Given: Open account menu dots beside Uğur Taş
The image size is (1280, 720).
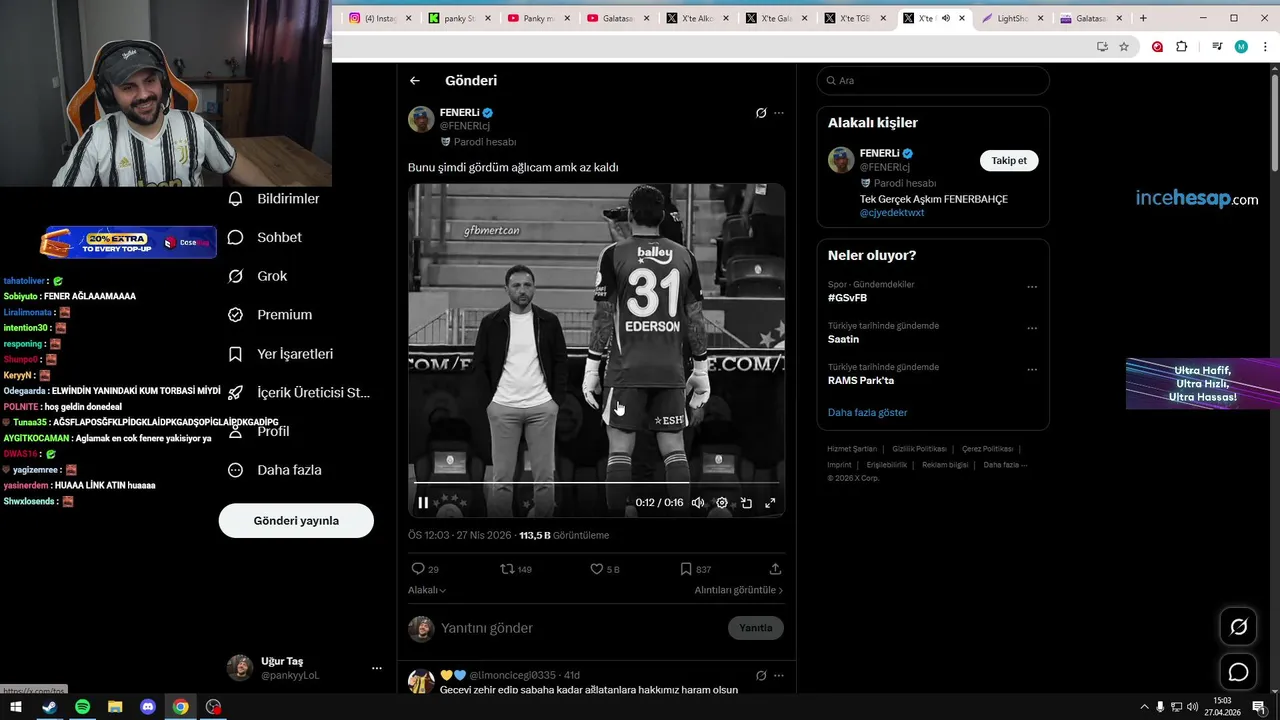Looking at the screenshot, I should [376, 668].
